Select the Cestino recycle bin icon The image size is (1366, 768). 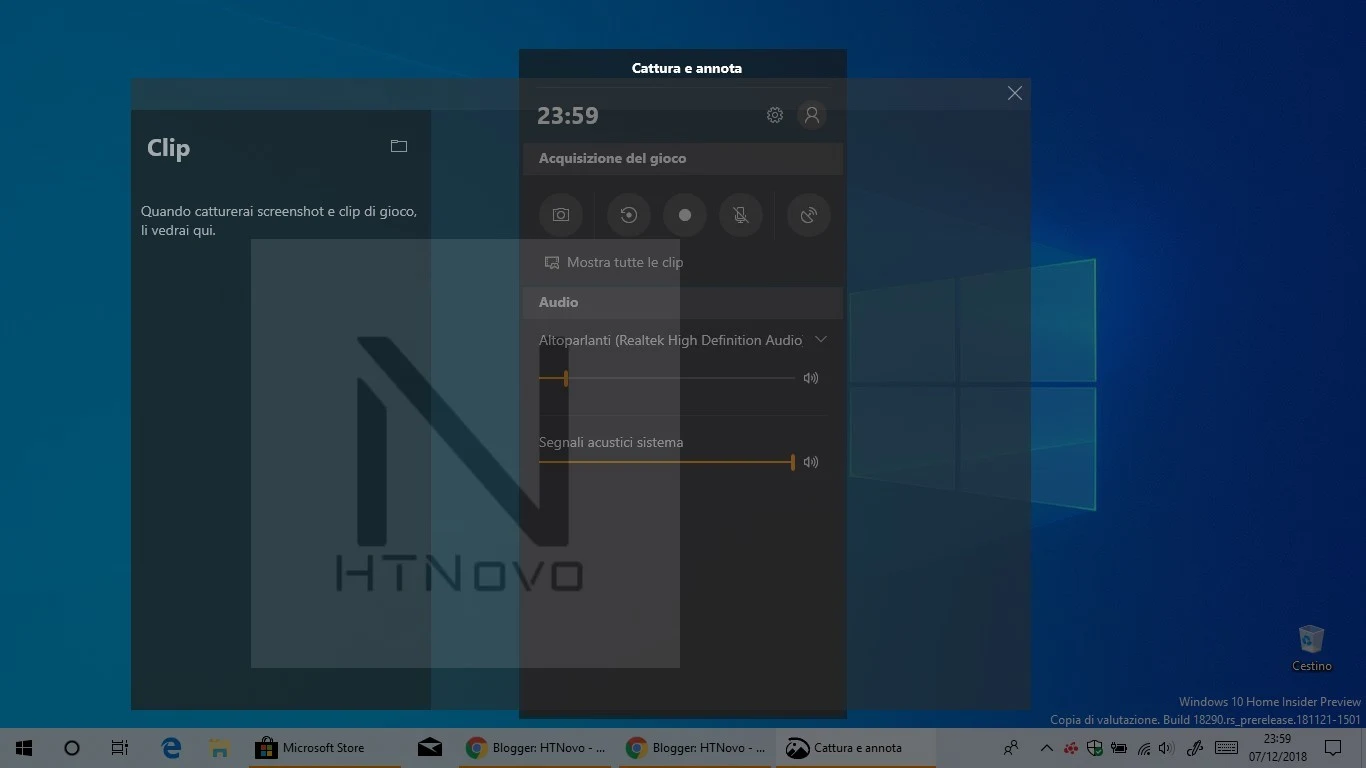coord(1311,649)
